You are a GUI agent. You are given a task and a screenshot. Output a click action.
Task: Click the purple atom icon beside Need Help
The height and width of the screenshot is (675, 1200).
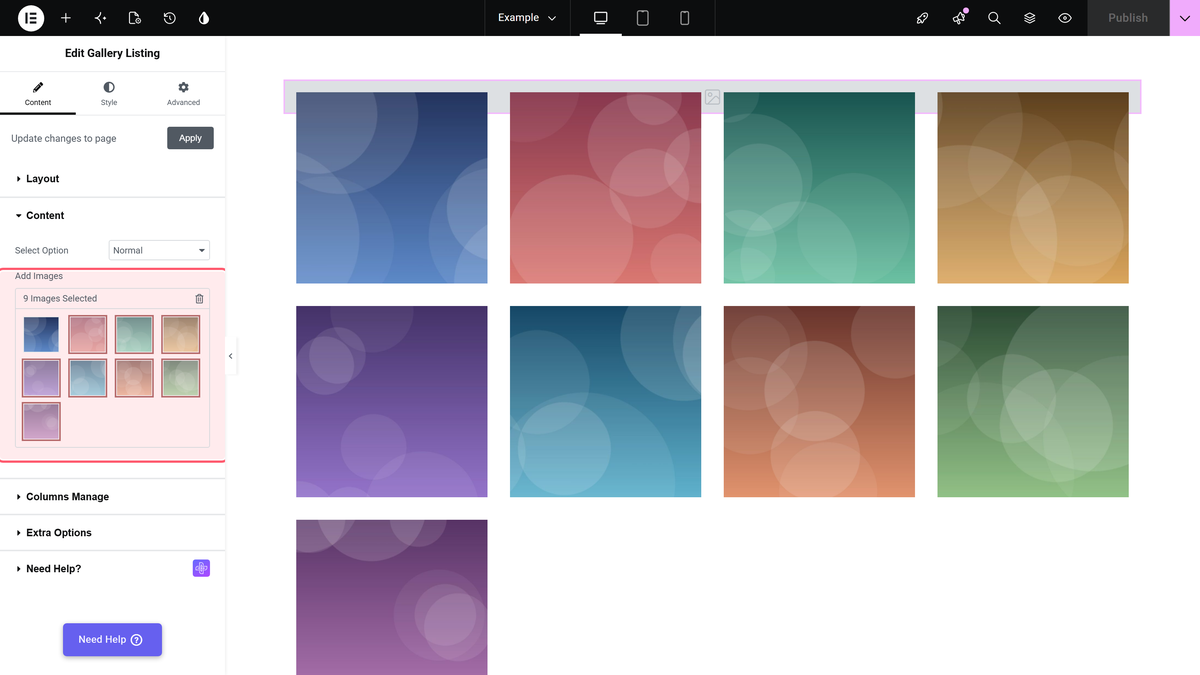pos(201,568)
